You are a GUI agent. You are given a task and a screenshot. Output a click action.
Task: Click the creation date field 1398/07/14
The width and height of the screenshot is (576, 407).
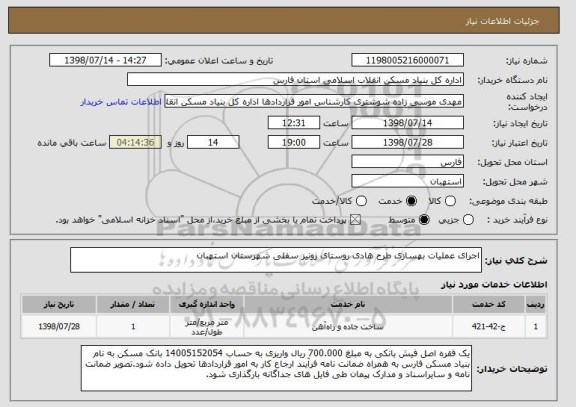coord(407,123)
